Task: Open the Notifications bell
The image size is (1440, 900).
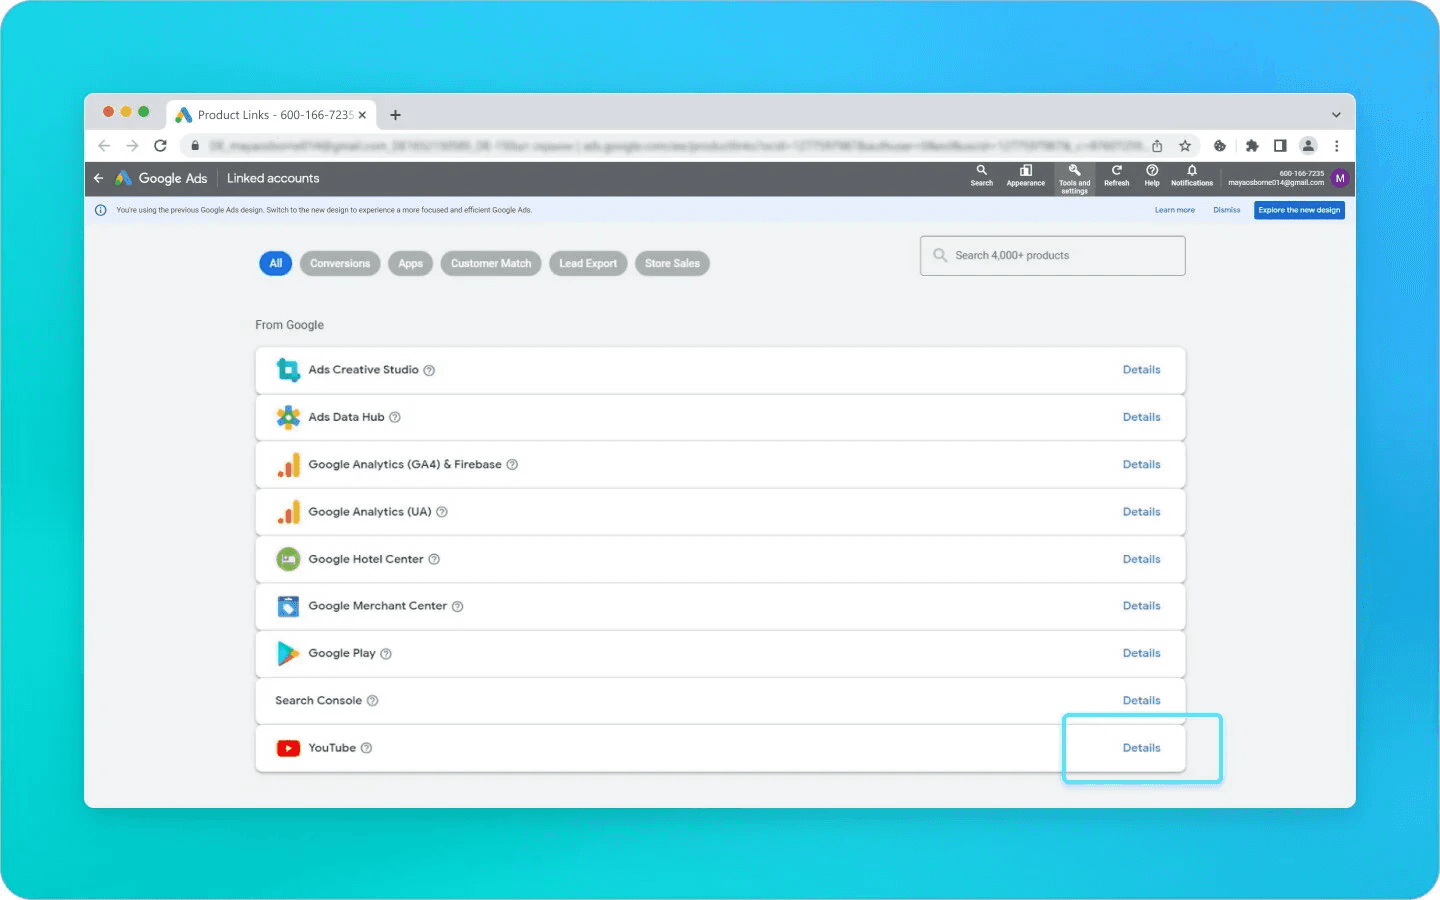Action: [1192, 176]
